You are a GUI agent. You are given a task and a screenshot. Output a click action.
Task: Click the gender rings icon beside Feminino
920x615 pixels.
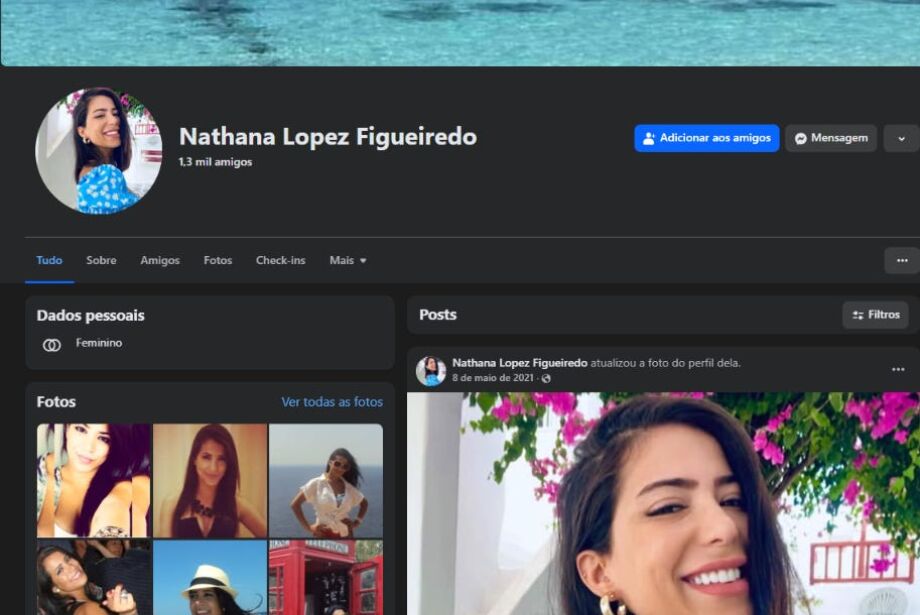(x=52, y=345)
